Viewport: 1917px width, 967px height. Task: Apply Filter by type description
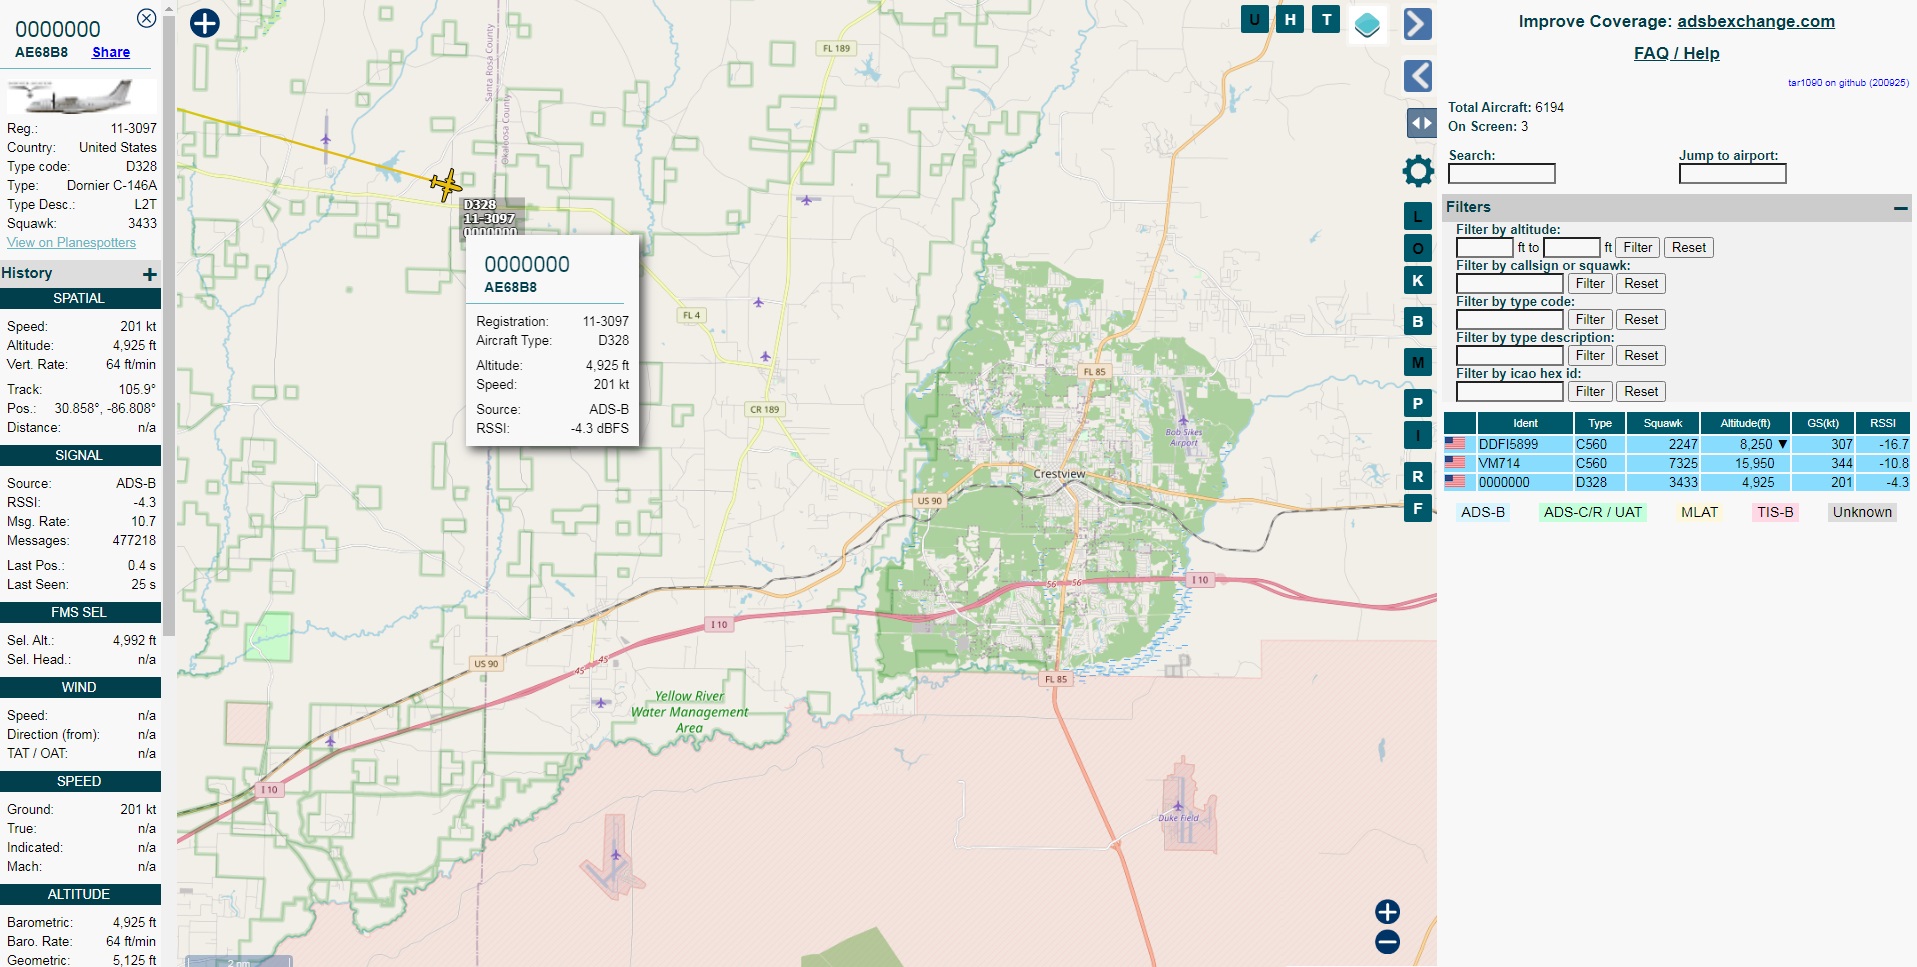click(x=1590, y=356)
